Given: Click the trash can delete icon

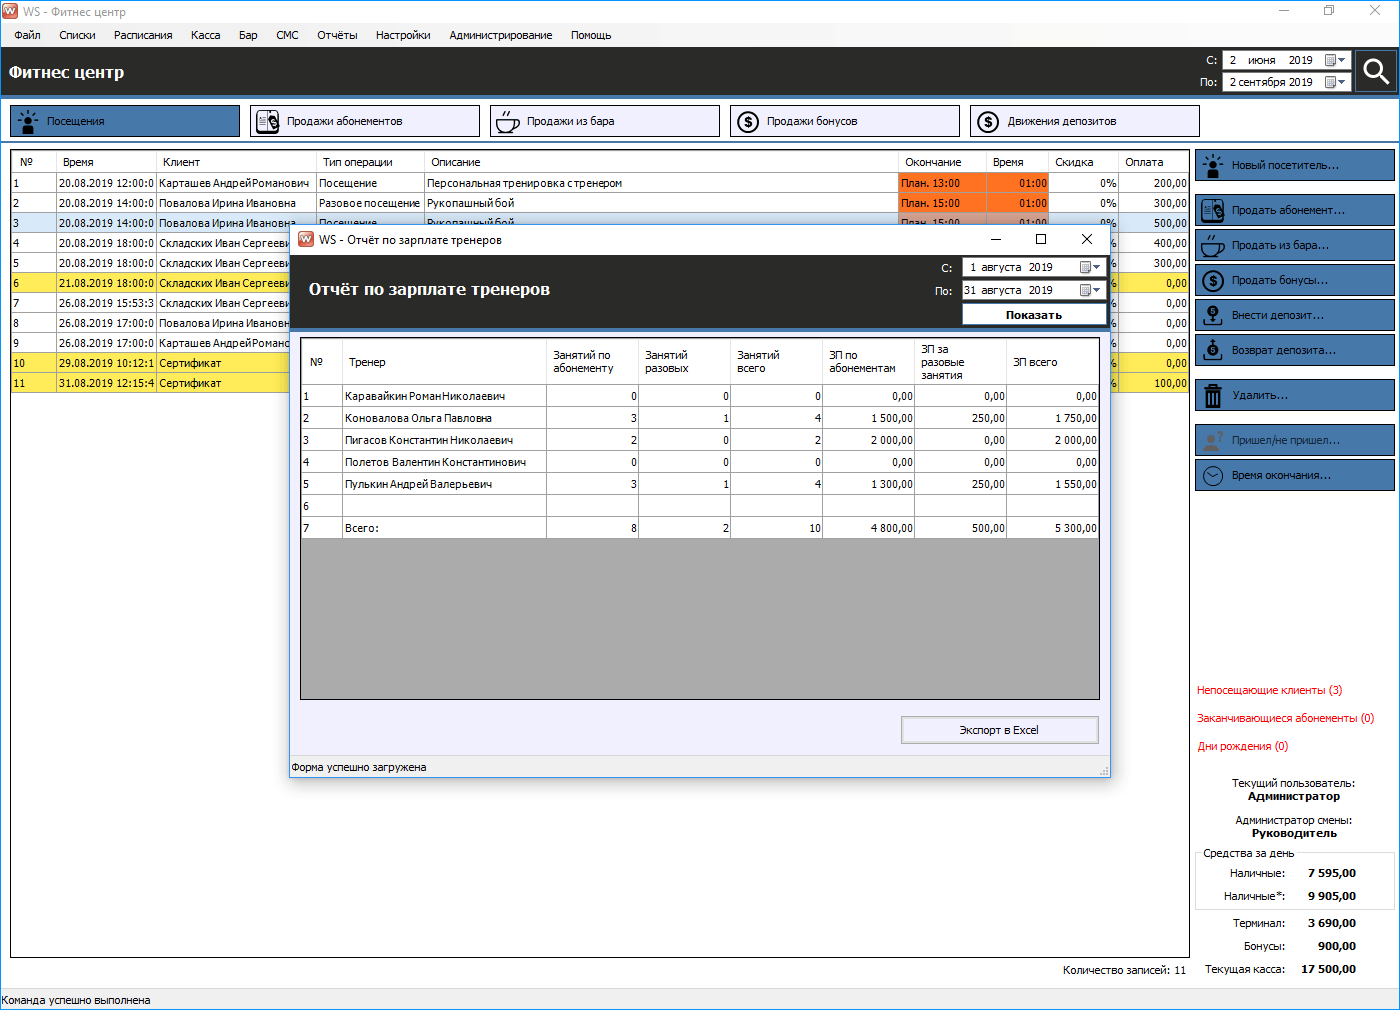Looking at the screenshot, I should [x=1213, y=396].
